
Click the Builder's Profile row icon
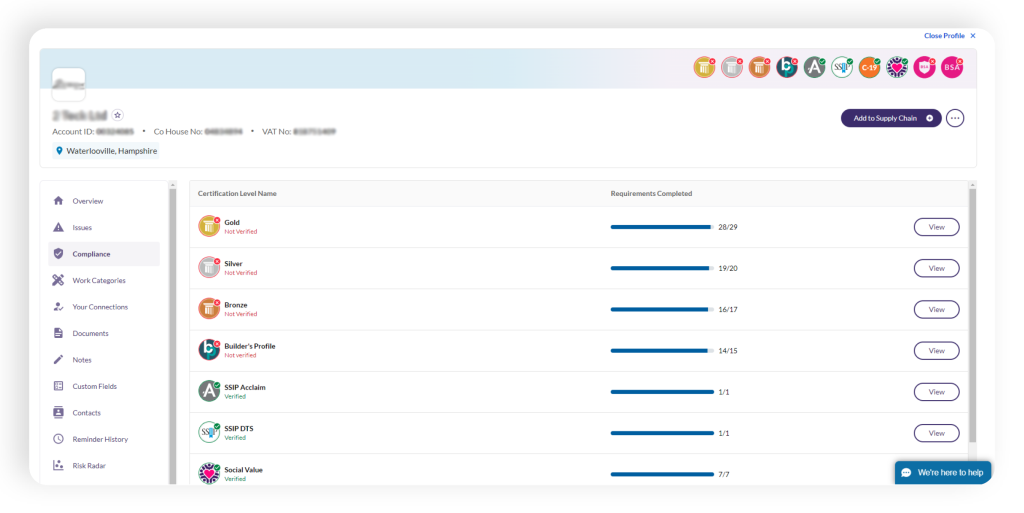point(208,350)
